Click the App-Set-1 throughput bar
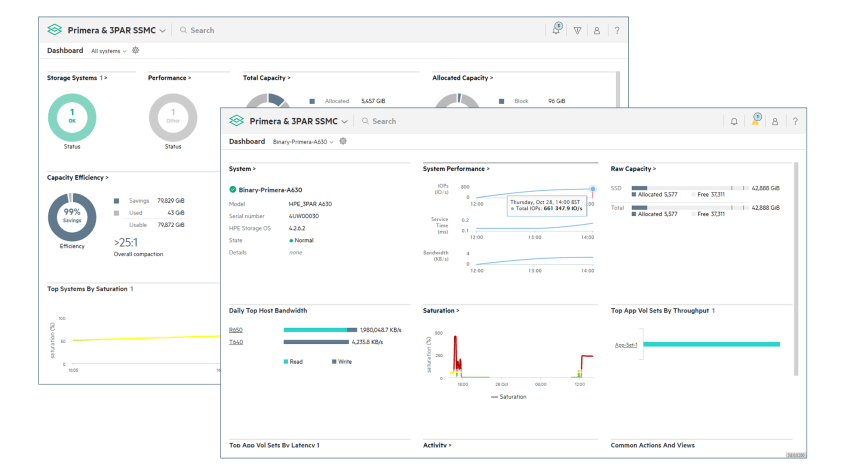This screenshot has width=845, height=475. coord(711,344)
